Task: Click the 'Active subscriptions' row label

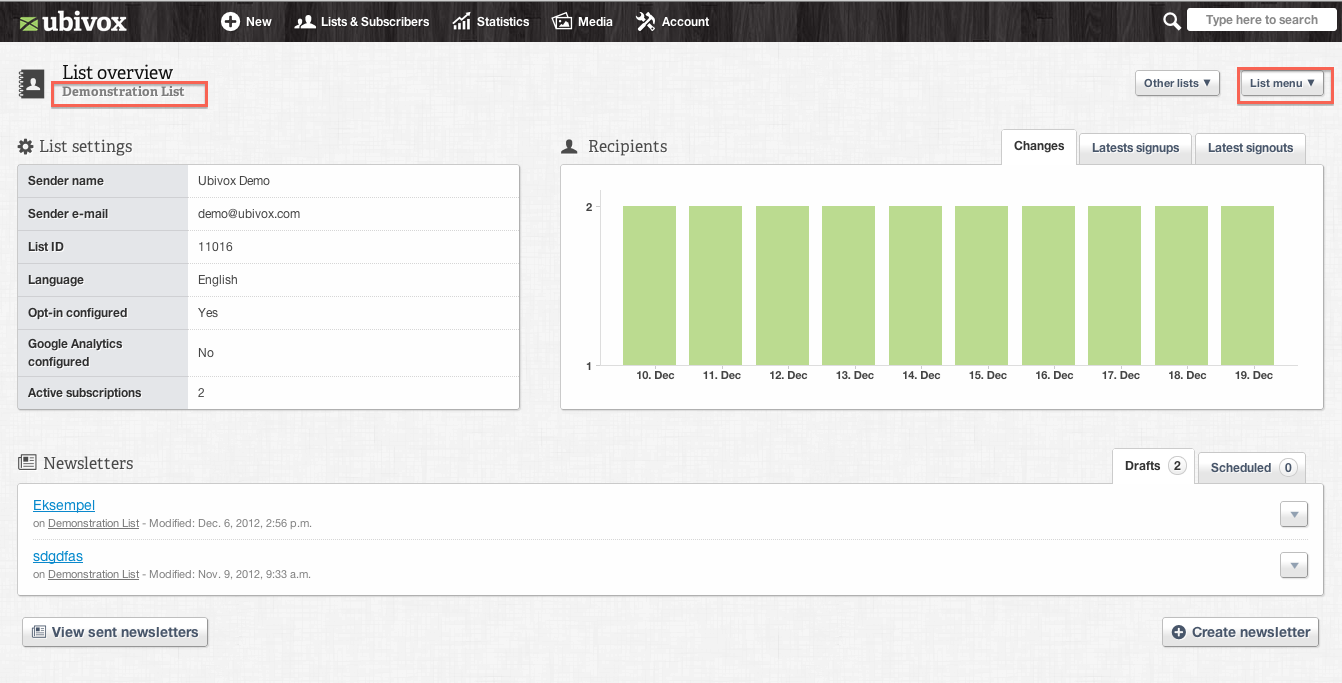Action: coord(85,393)
